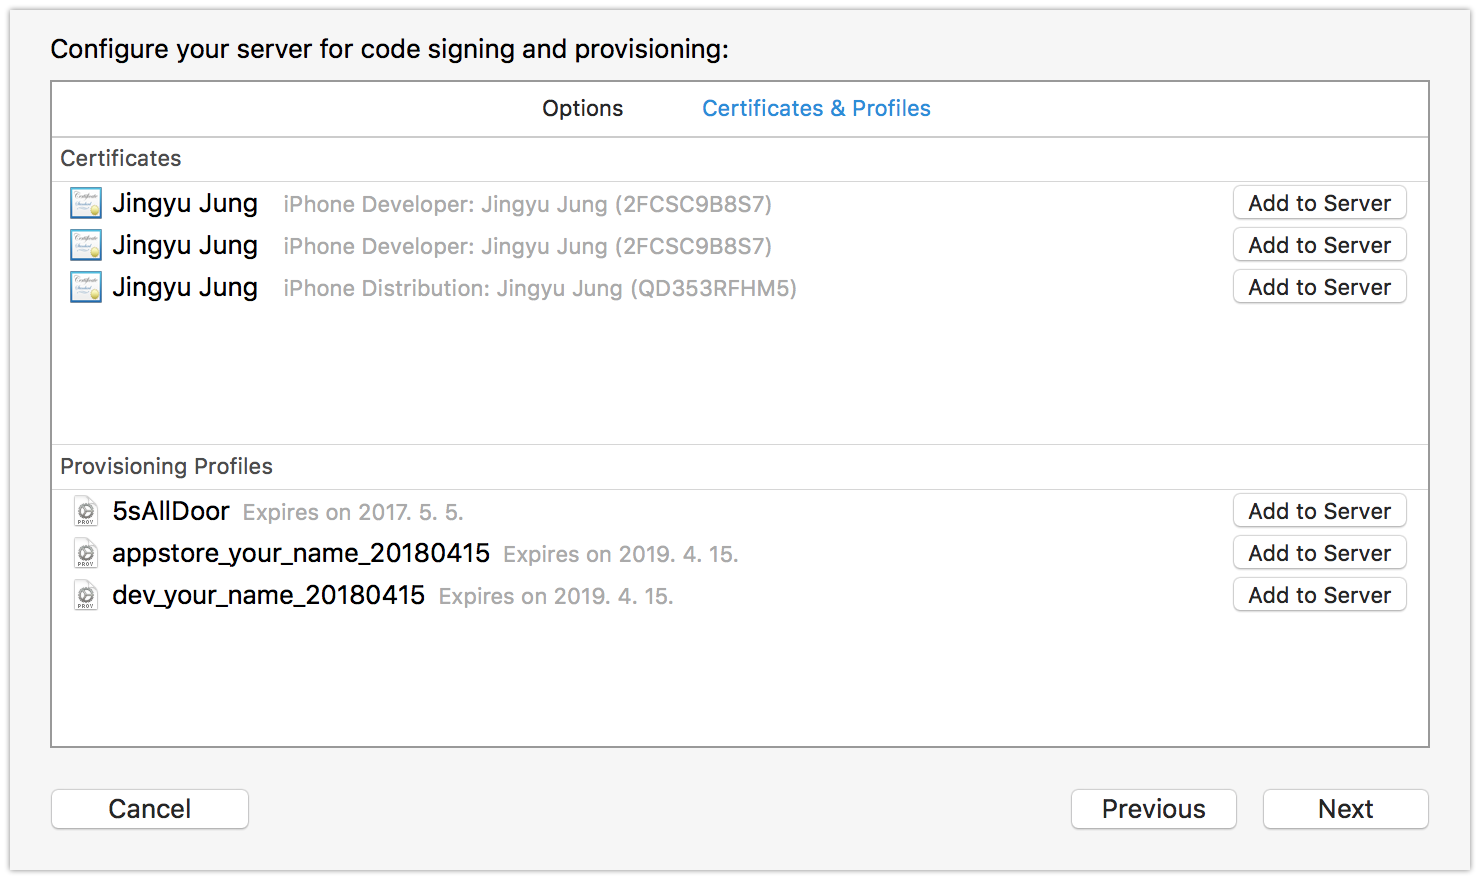Select the Certificates & Profiles tab
The height and width of the screenshot is (880, 1480).
(816, 108)
